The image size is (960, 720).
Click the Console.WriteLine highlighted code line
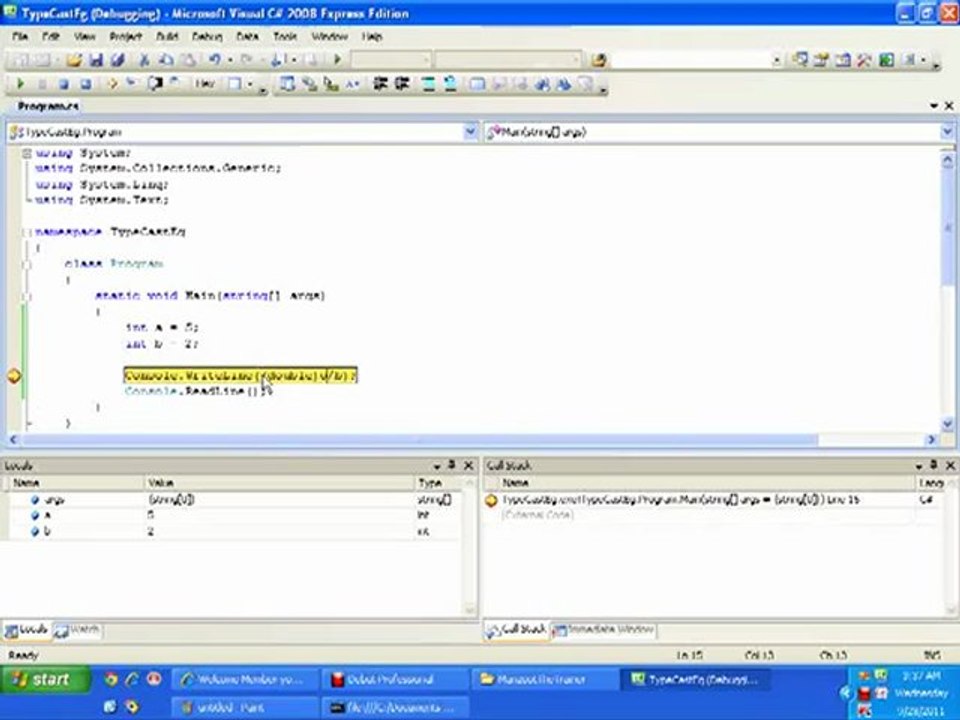(x=241, y=375)
